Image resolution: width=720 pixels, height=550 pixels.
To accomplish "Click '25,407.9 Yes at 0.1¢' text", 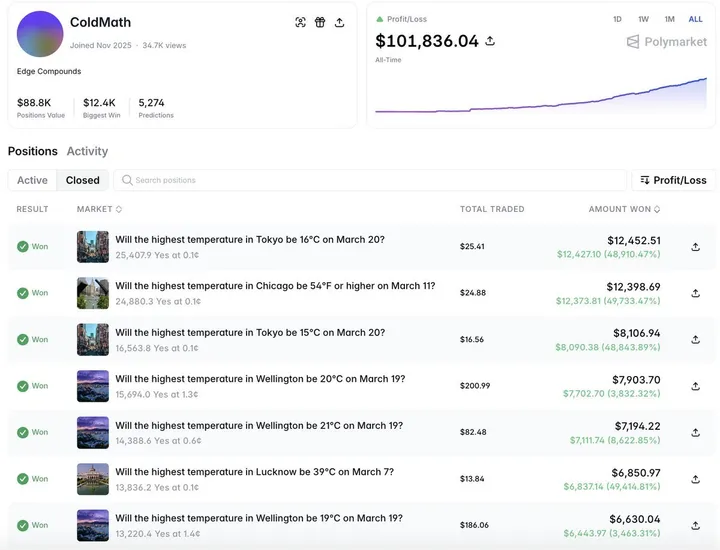I will tap(157, 255).
